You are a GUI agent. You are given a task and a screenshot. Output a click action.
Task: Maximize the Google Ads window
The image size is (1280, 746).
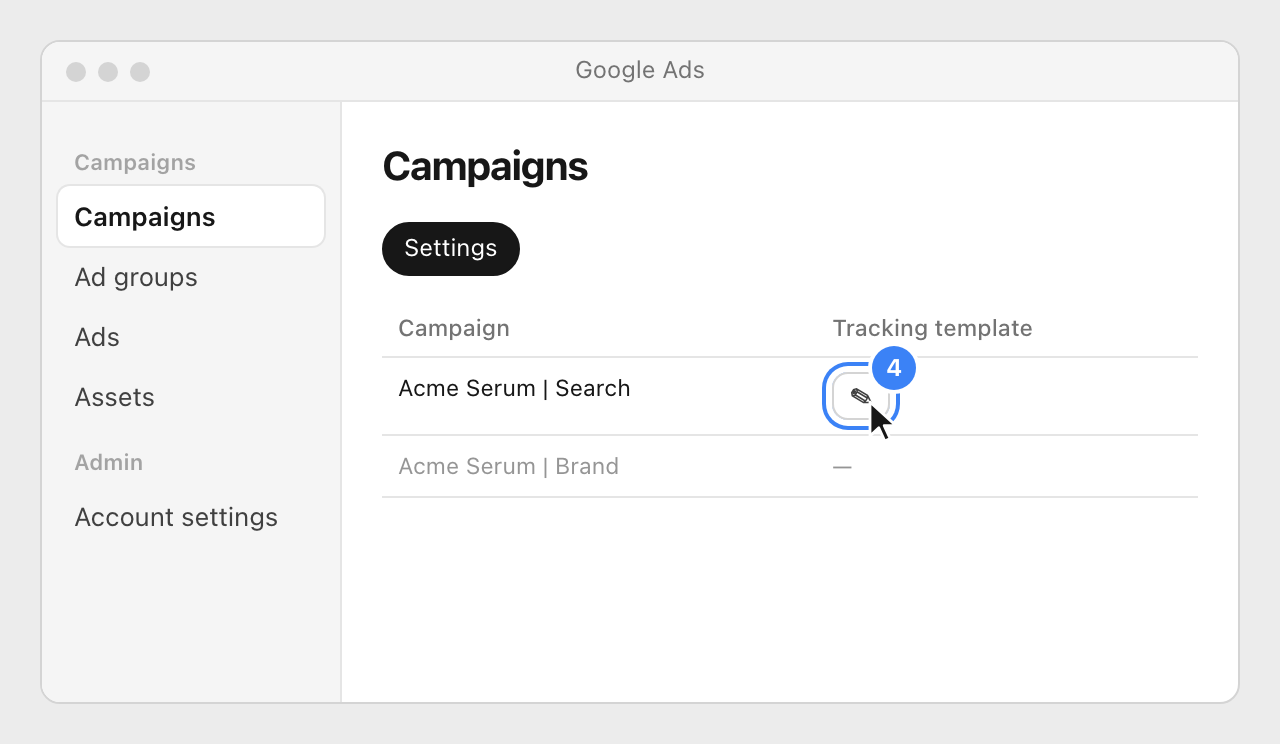pyautogui.click(x=140, y=72)
